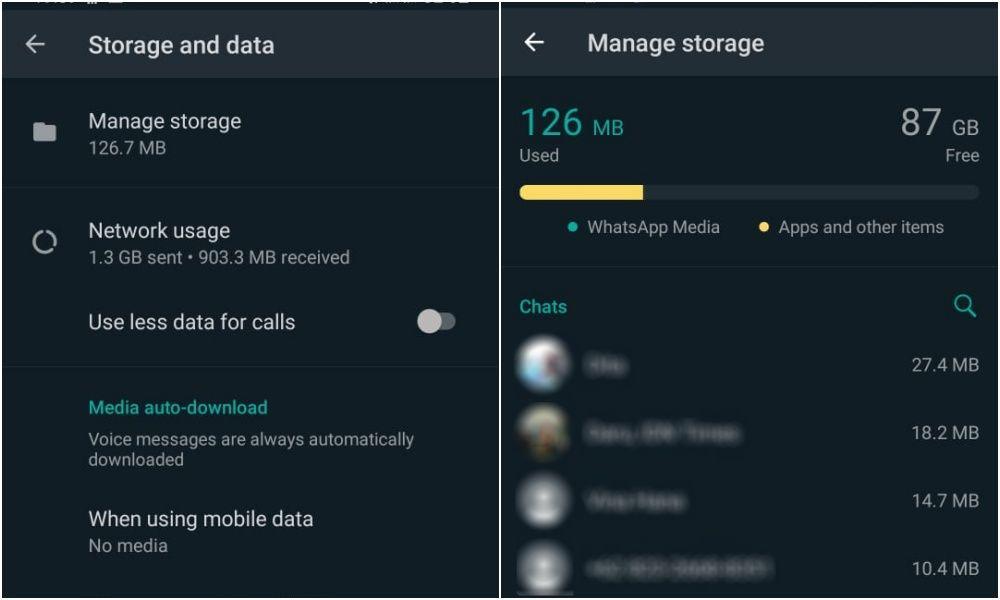Open When using mobile data setting
The width and height of the screenshot is (1000, 600).
(250, 531)
